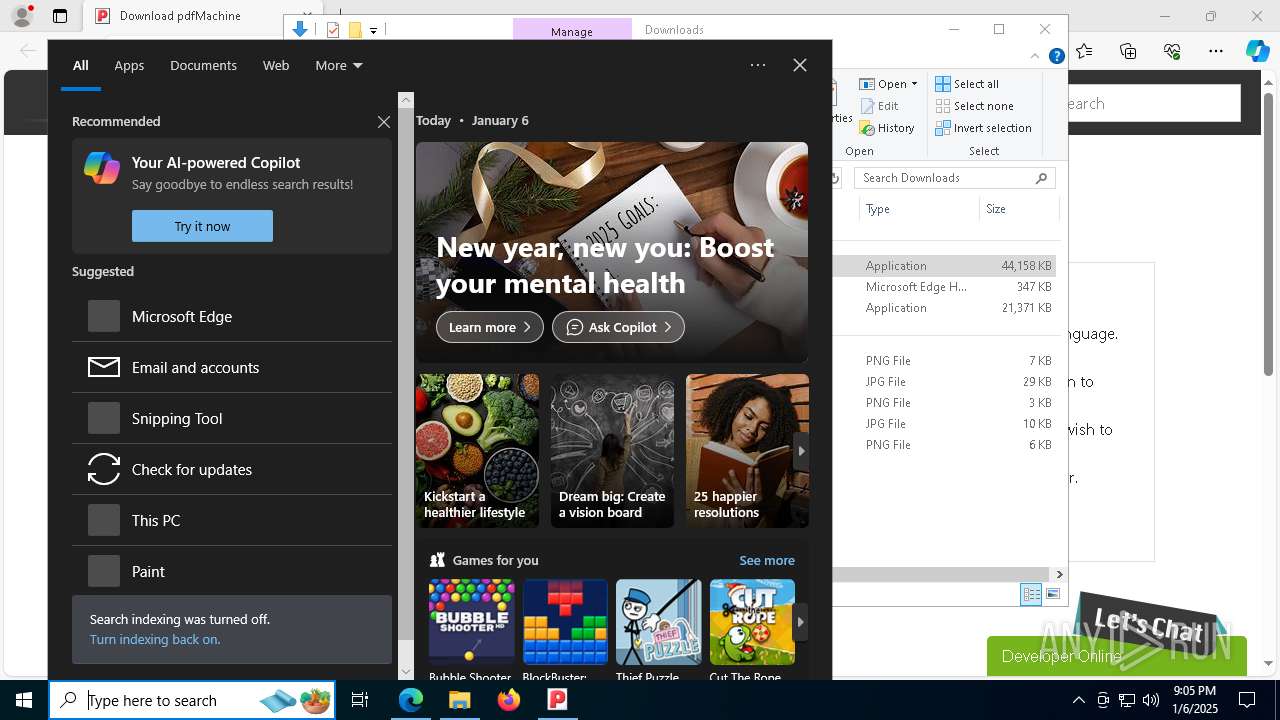1280x720 pixels.
Task: Click the Search Downloads field
Action: tap(955, 178)
